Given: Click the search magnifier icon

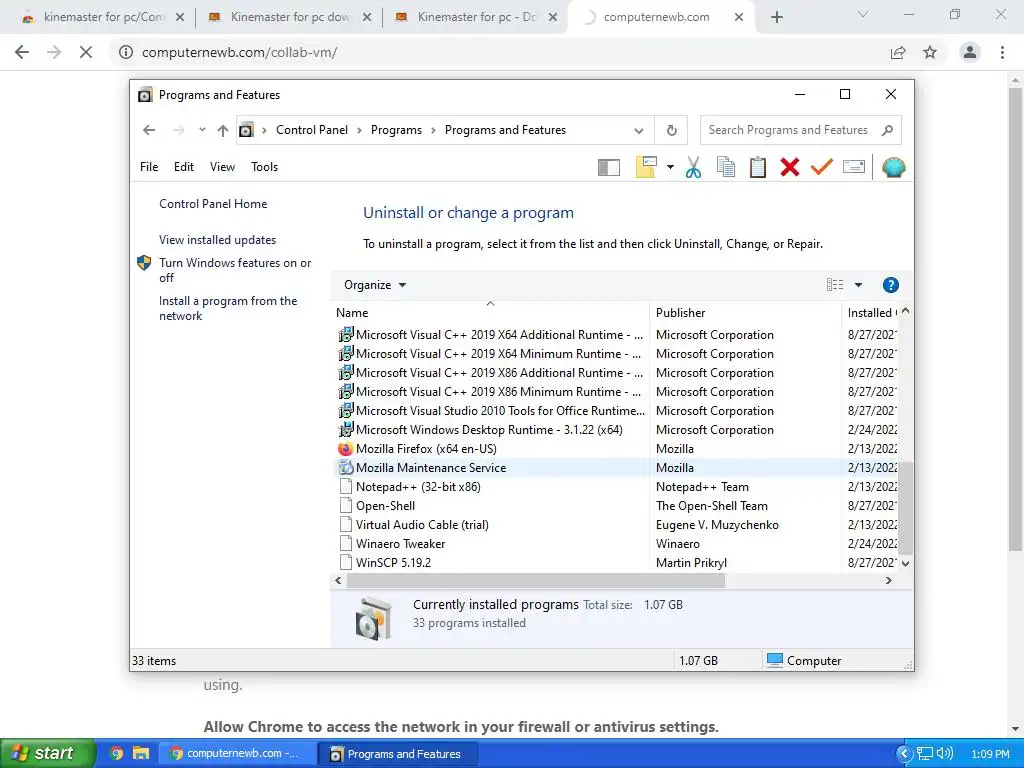Looking at the screenshot, I should click(887, 130).
